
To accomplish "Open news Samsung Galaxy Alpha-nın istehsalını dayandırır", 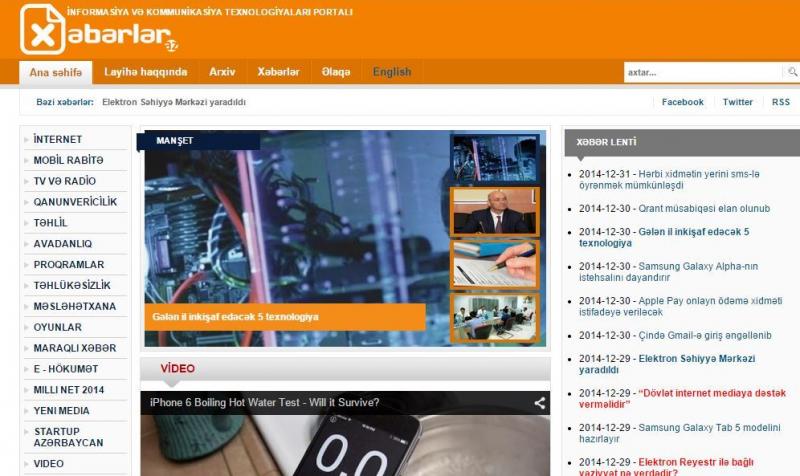I will pyautogui.click(x=668, y=272).
